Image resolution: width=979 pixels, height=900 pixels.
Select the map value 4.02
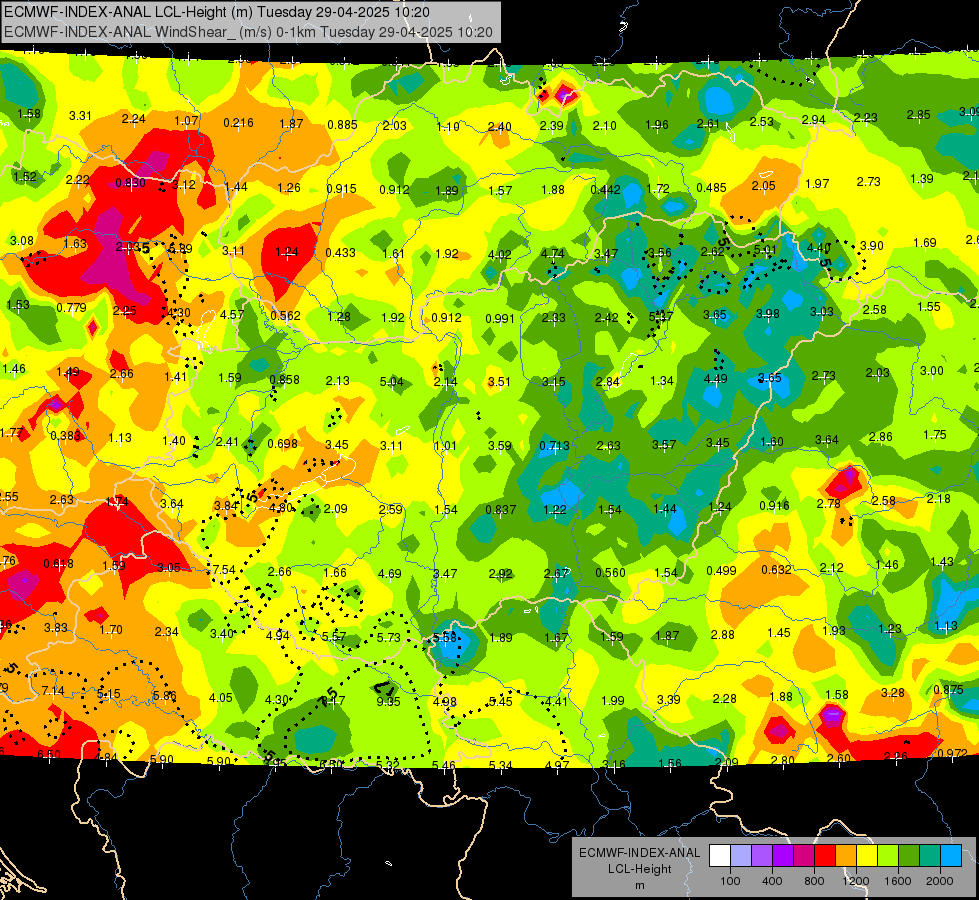tap(499, 255)
